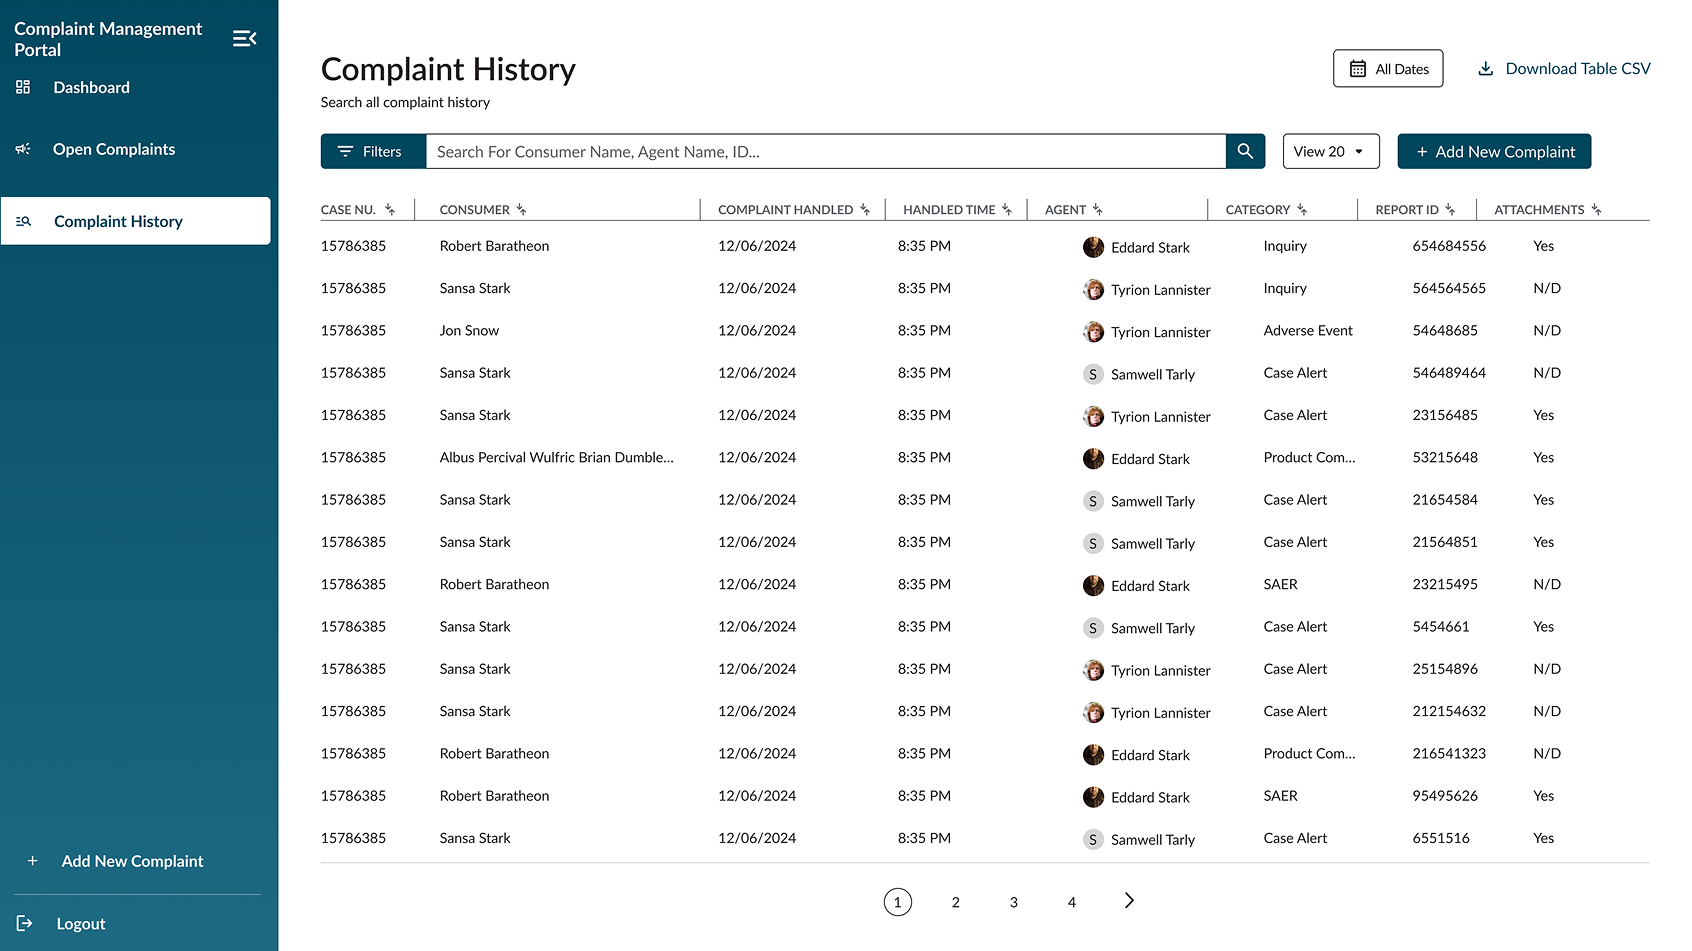The image size is (1692, 951).
Task: Click the download icon beside Download Table CSV
Action: coord(1486,69)
